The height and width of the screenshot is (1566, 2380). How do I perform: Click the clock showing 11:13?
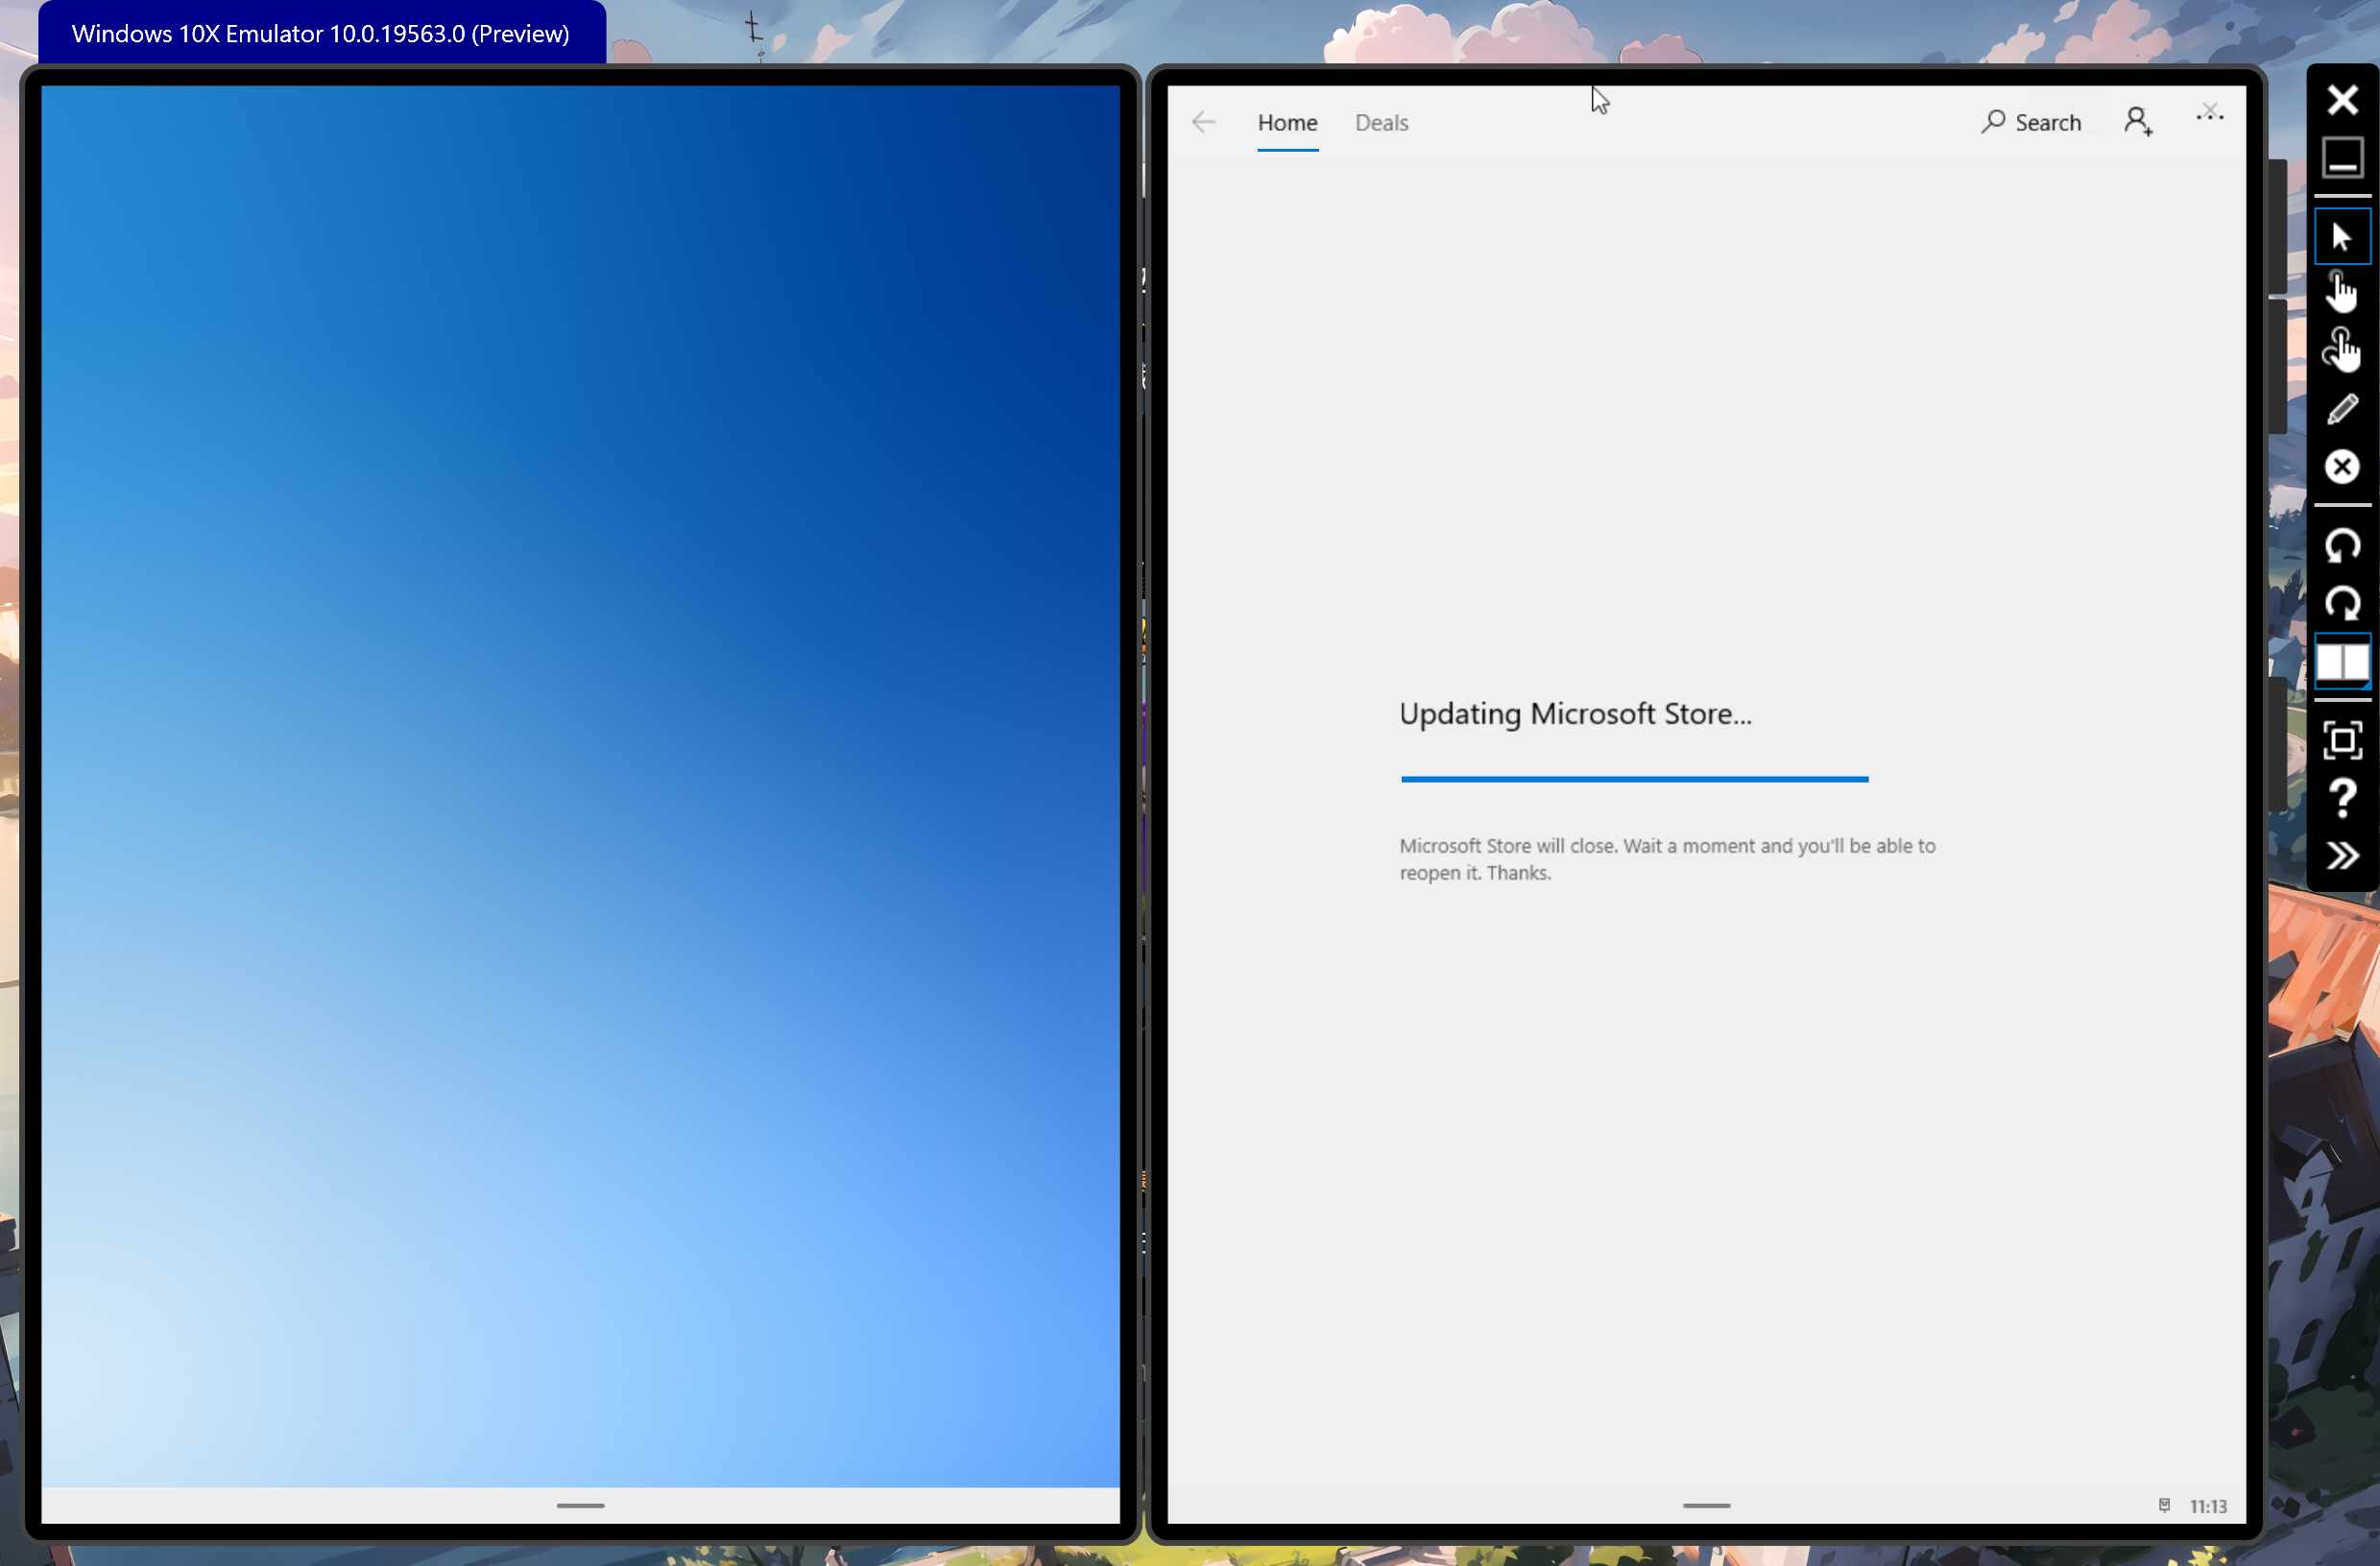2207,1506
